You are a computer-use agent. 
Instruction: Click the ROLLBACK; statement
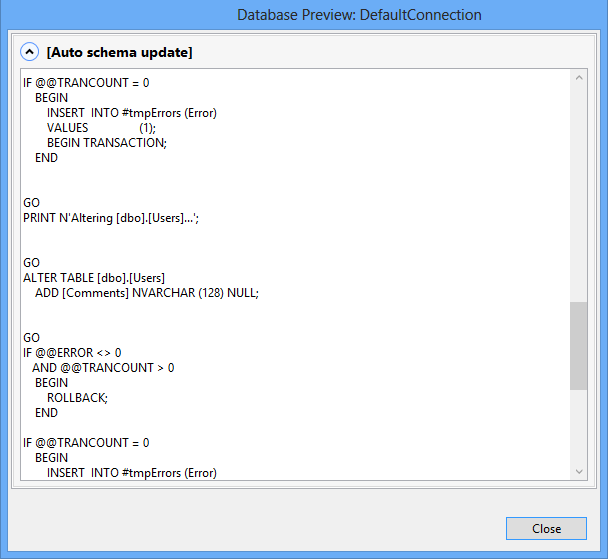[77, 397]
